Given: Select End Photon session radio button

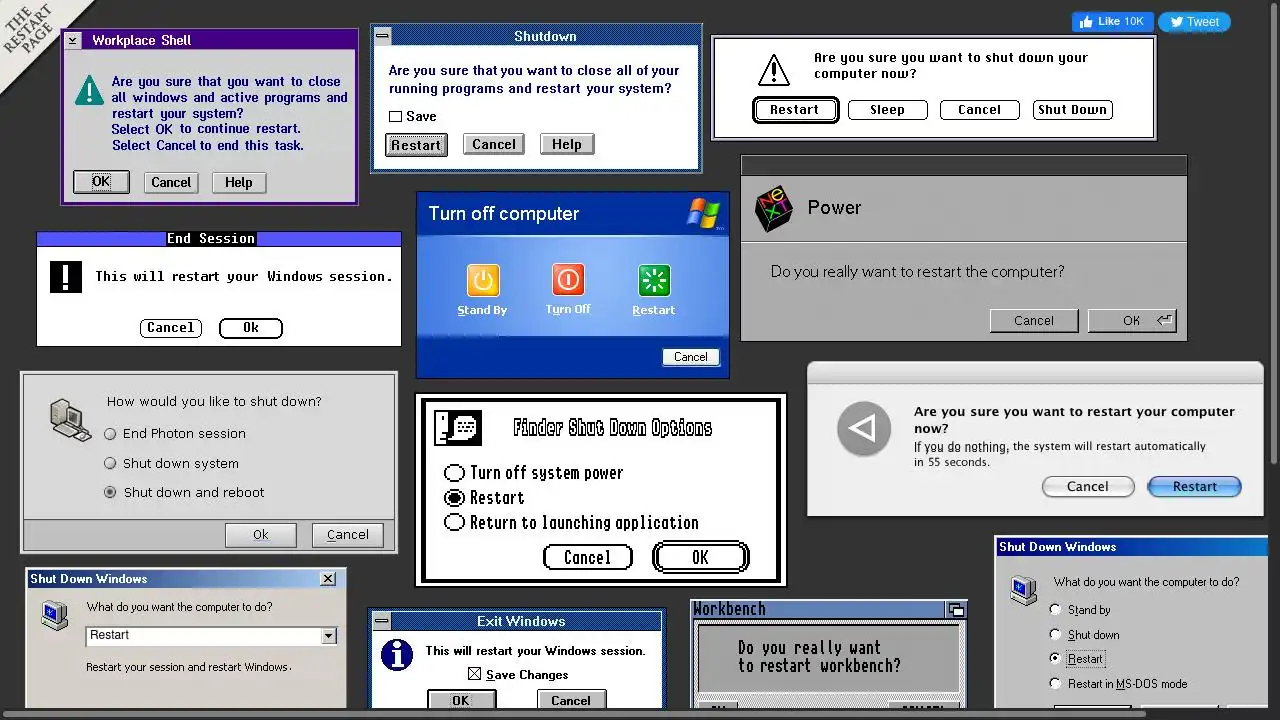Looking at the screenshot, I should [111, 434].
